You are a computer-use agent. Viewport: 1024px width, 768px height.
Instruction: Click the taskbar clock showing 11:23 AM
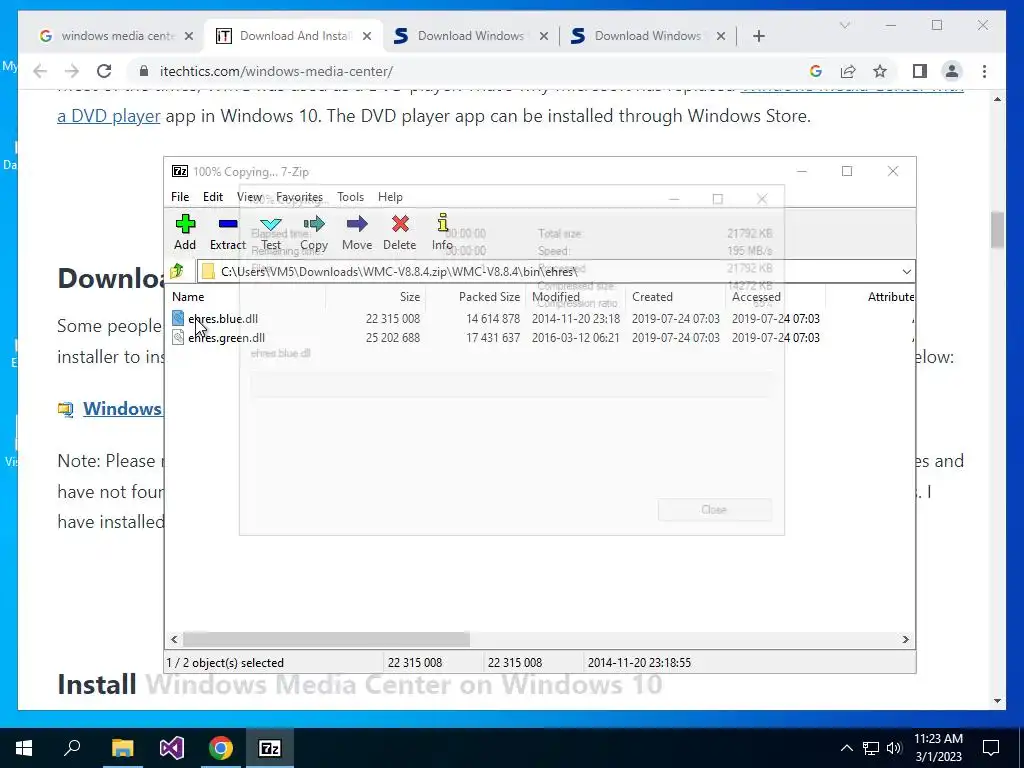point(938,748)
